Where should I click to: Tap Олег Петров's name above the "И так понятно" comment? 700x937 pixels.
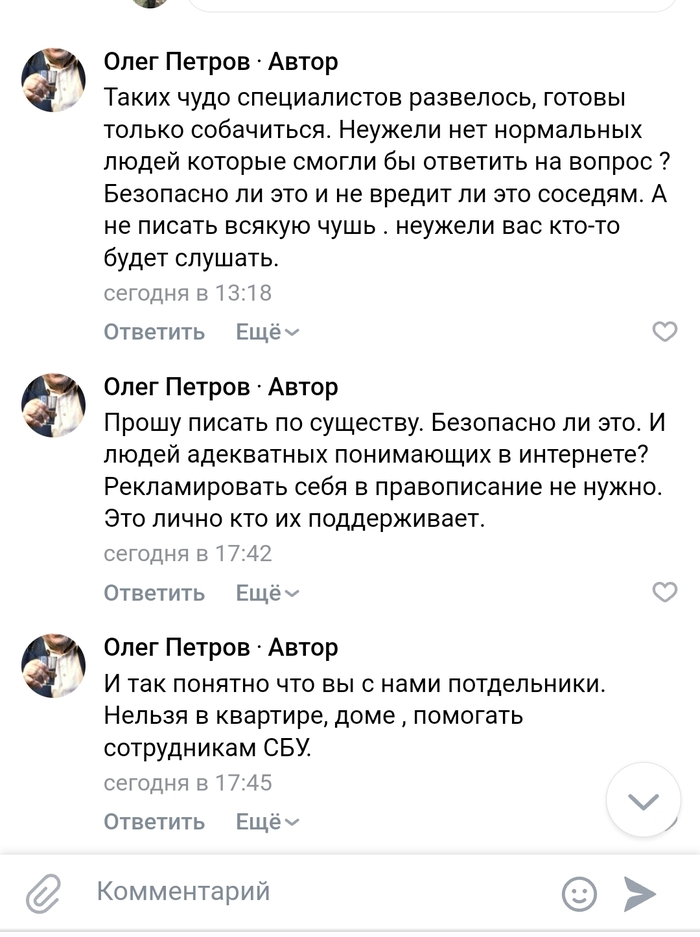pos(176,648)
